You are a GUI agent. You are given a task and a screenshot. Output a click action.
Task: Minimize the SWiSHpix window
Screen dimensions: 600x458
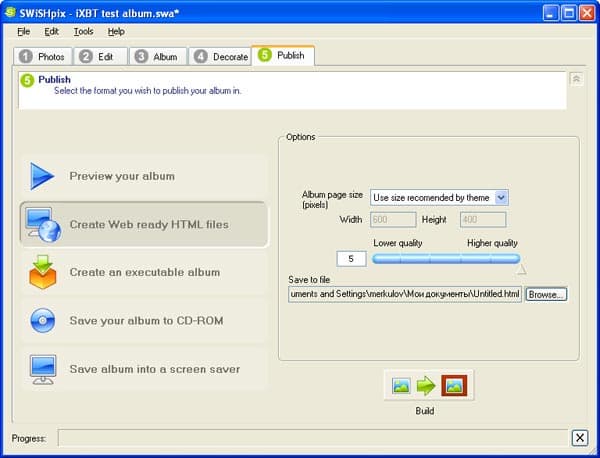coord(550,13)
